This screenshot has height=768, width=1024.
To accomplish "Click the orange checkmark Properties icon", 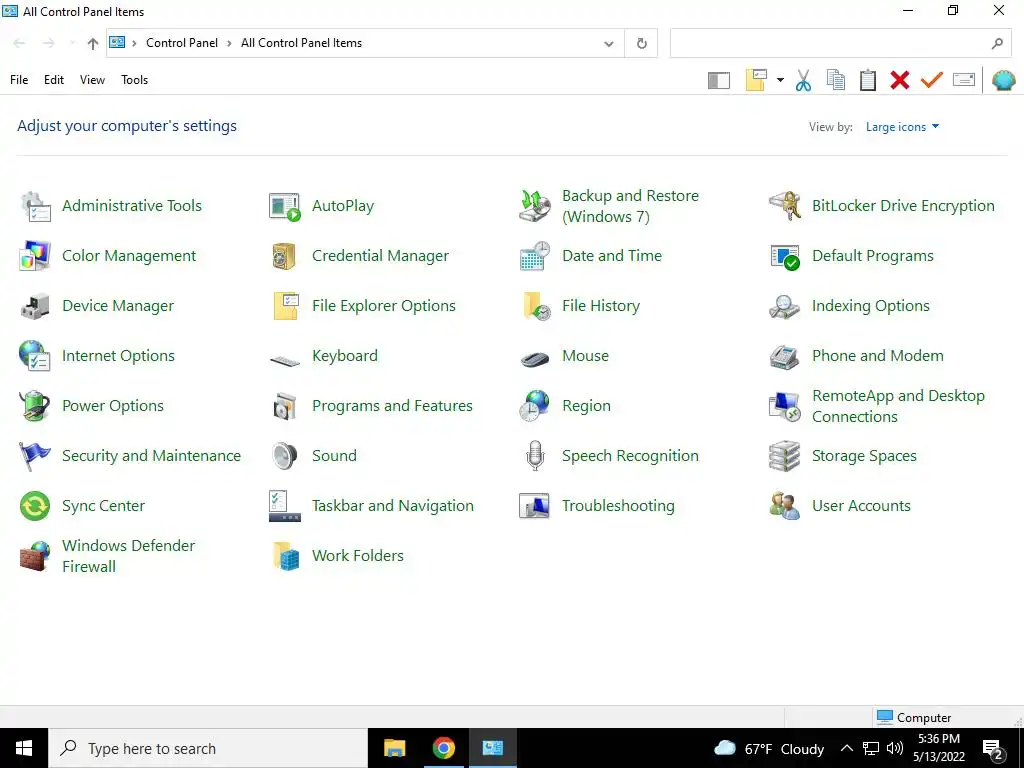I will pyautogui.click(x=932, y=80).
